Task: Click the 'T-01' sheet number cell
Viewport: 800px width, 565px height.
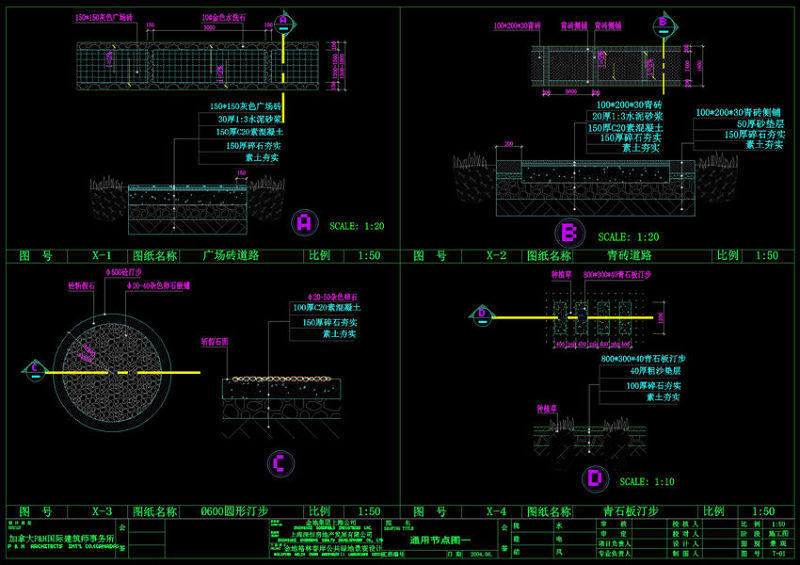Action: click(779, 553)
